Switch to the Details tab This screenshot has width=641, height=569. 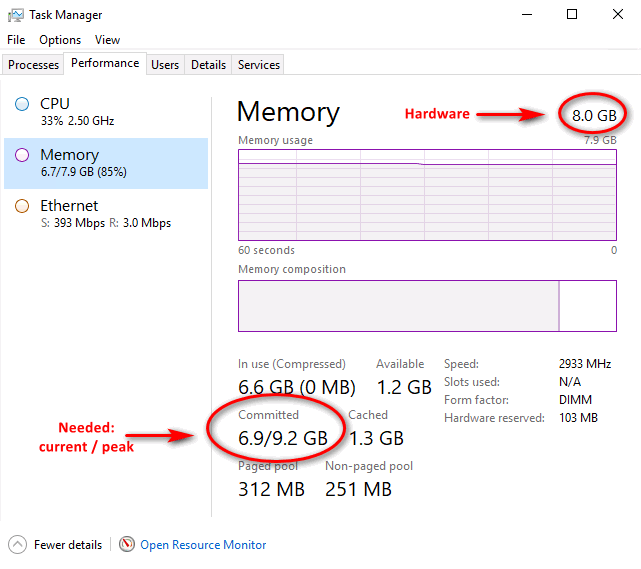(x=208, y=65)
